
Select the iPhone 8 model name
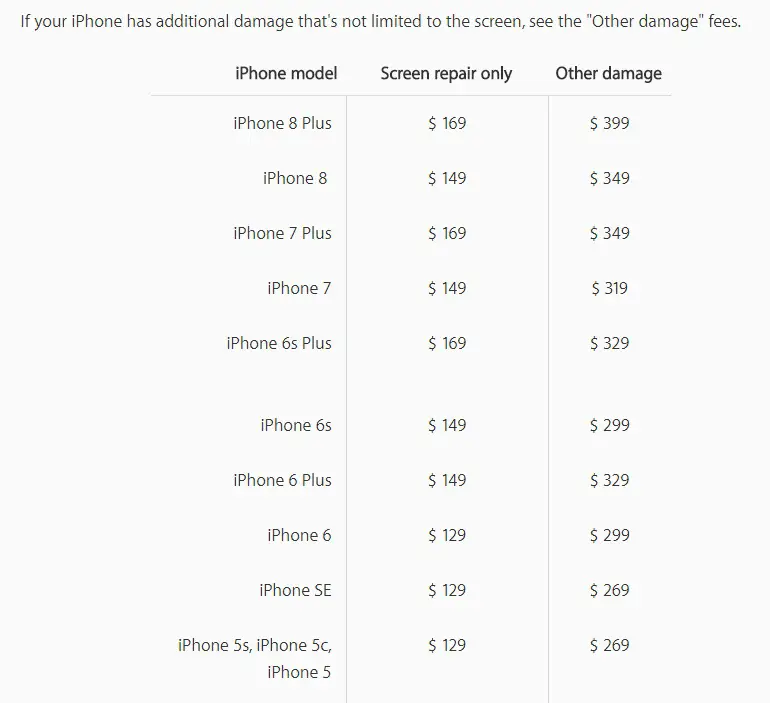tap(295, 178)
